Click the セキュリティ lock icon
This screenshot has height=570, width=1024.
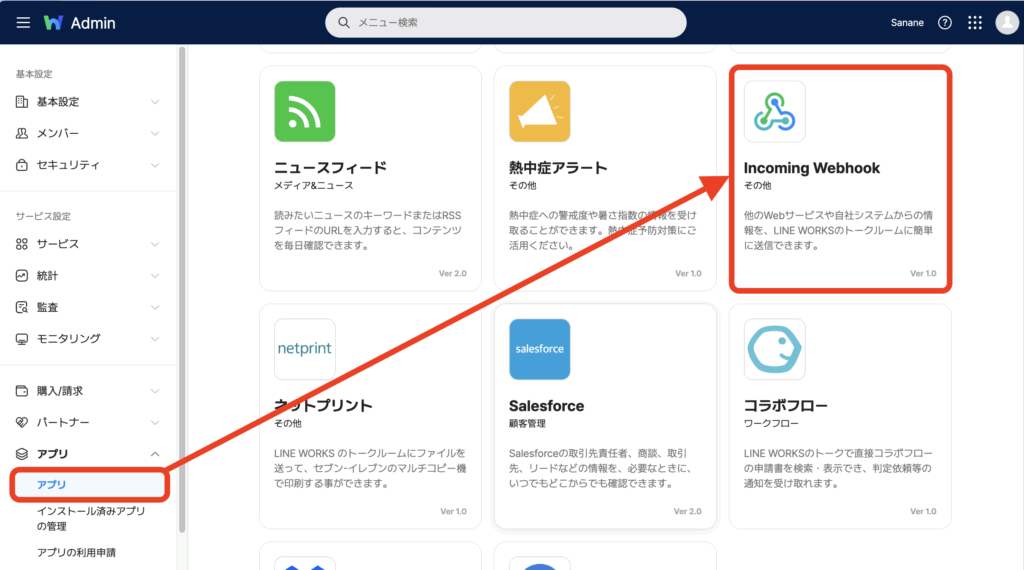(22, 165)
